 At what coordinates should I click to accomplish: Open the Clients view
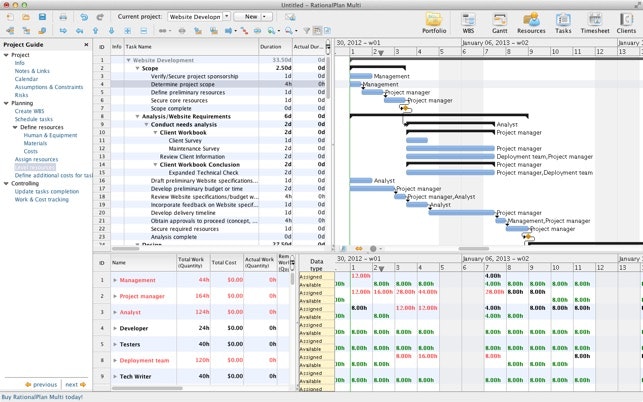626,23
